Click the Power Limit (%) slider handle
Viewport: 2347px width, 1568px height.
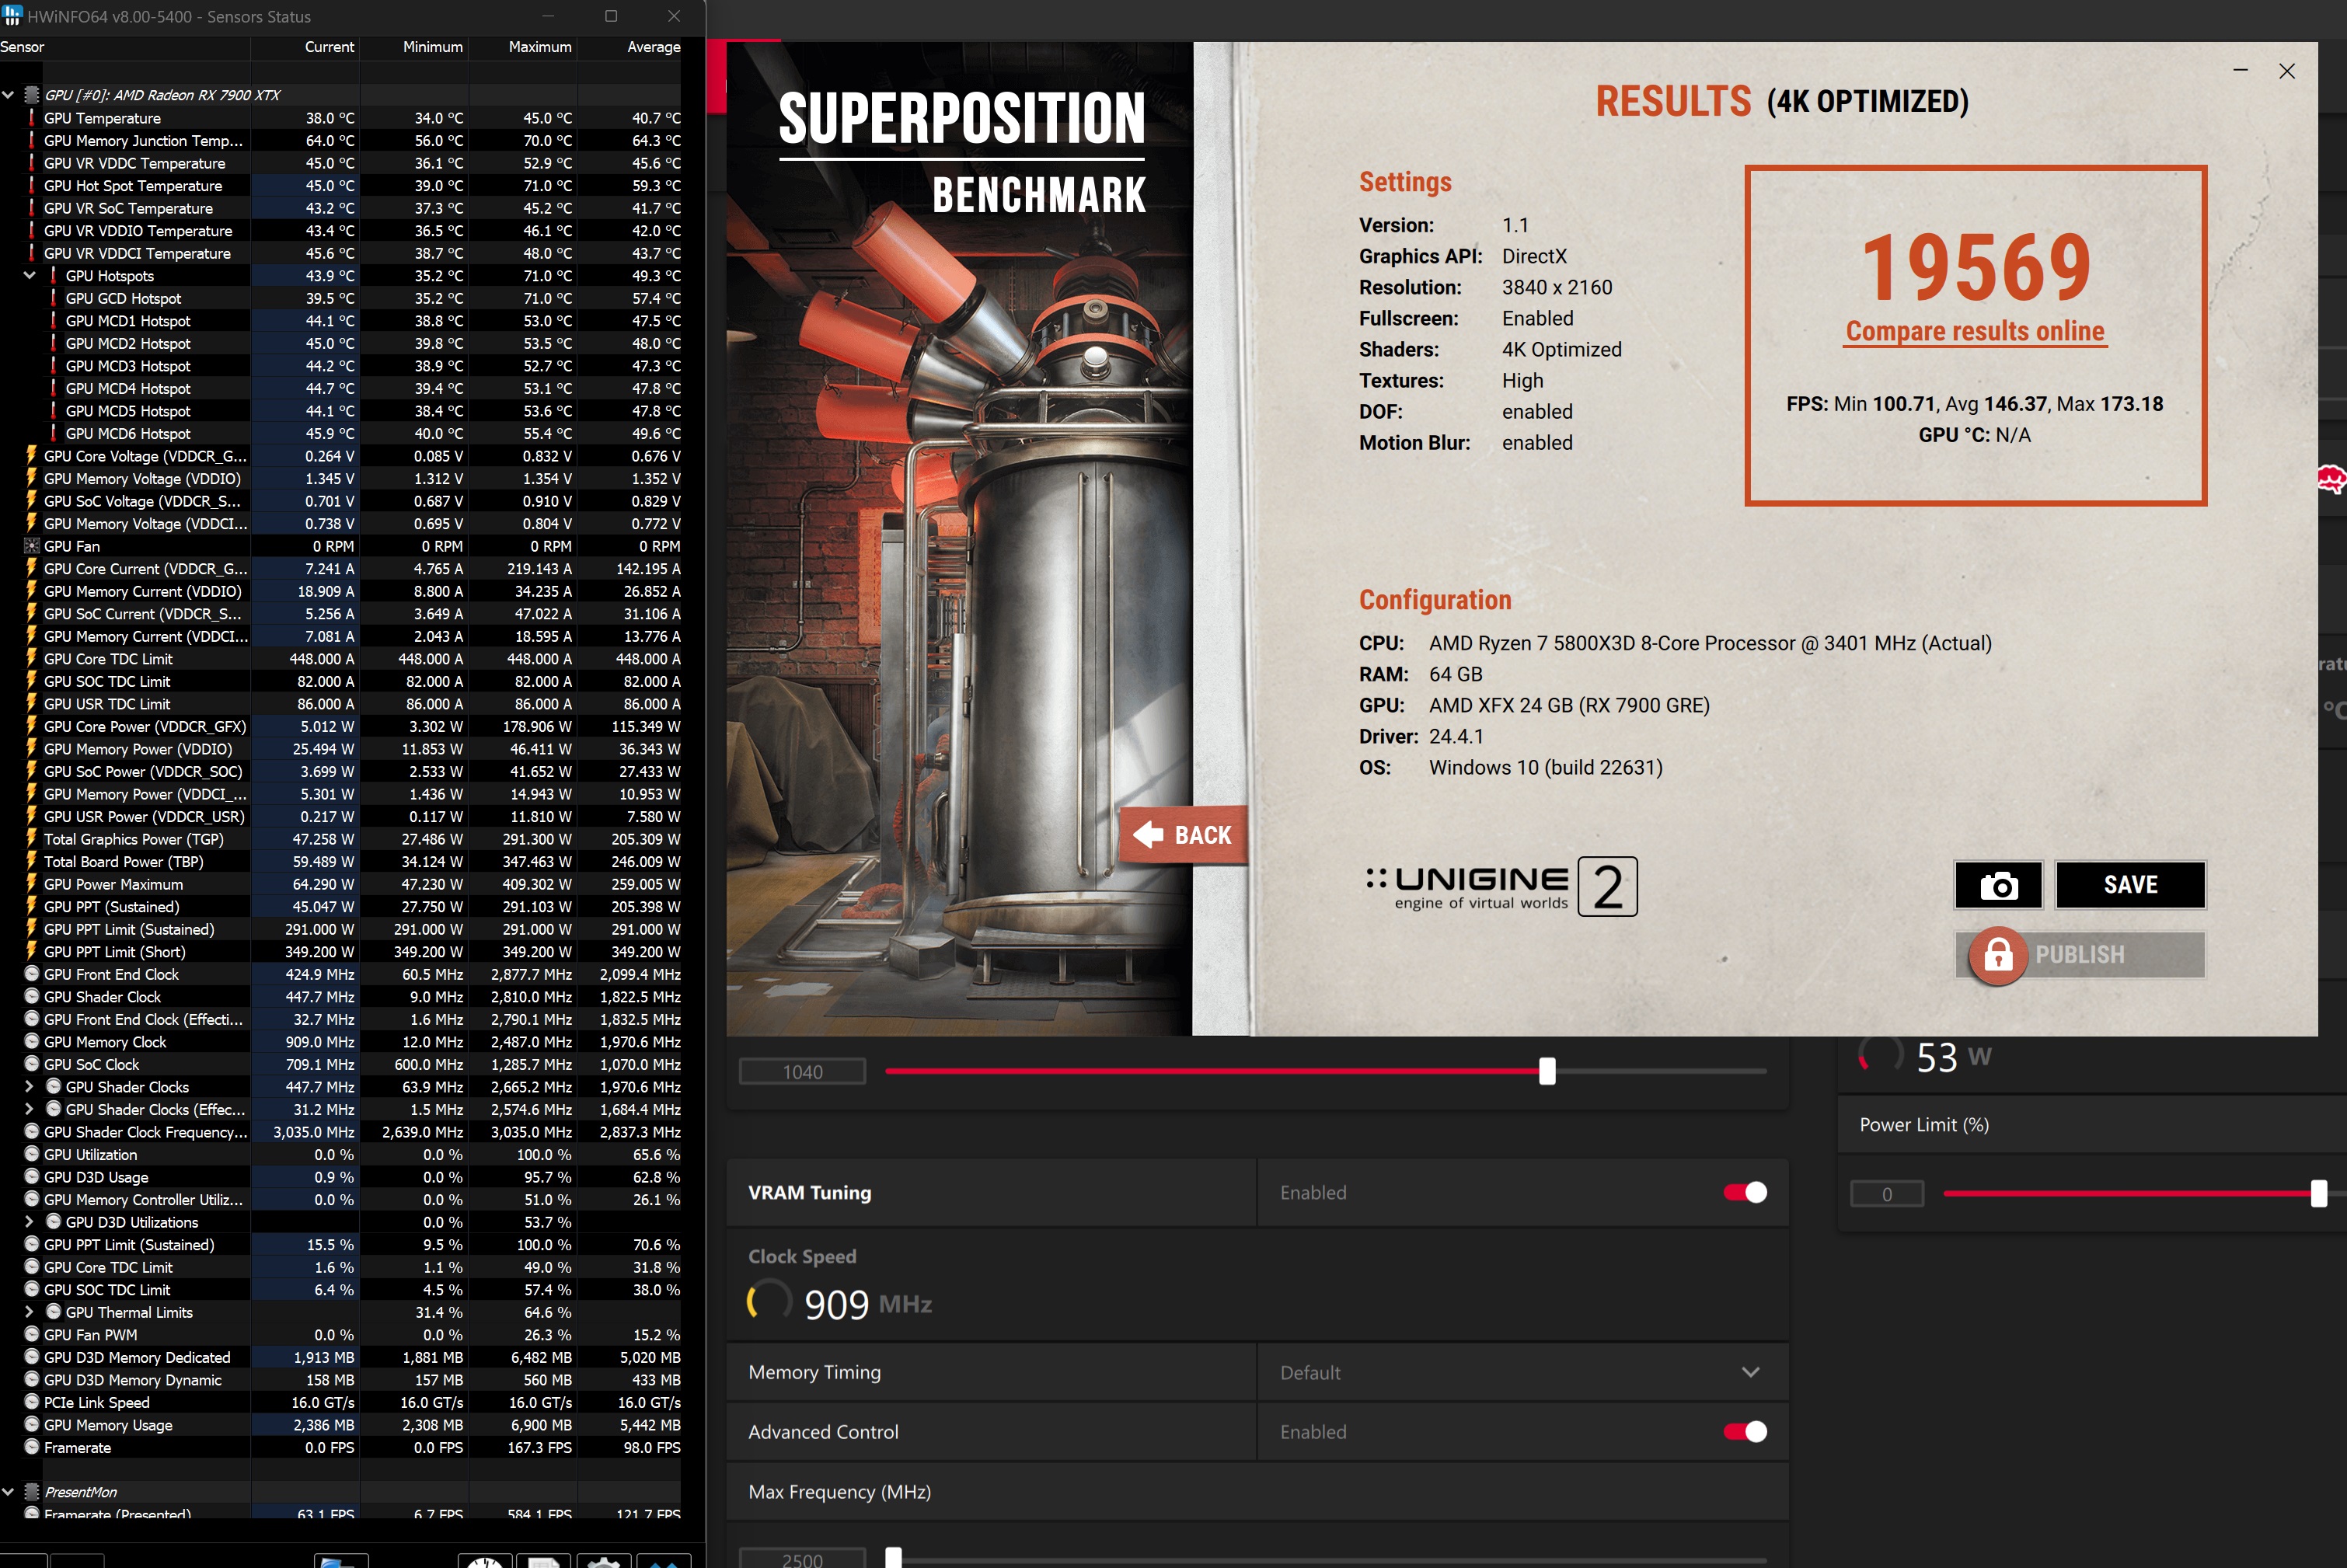2319,1193
